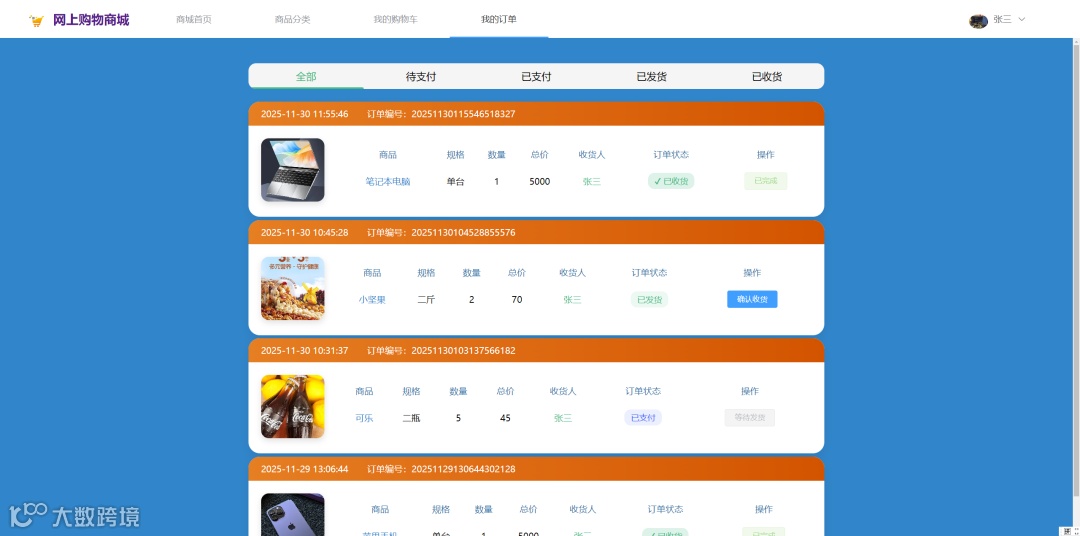Switch to the 全部 orders tab
This screenshot has height=536, width=1080.
click(x=306, y=76)
